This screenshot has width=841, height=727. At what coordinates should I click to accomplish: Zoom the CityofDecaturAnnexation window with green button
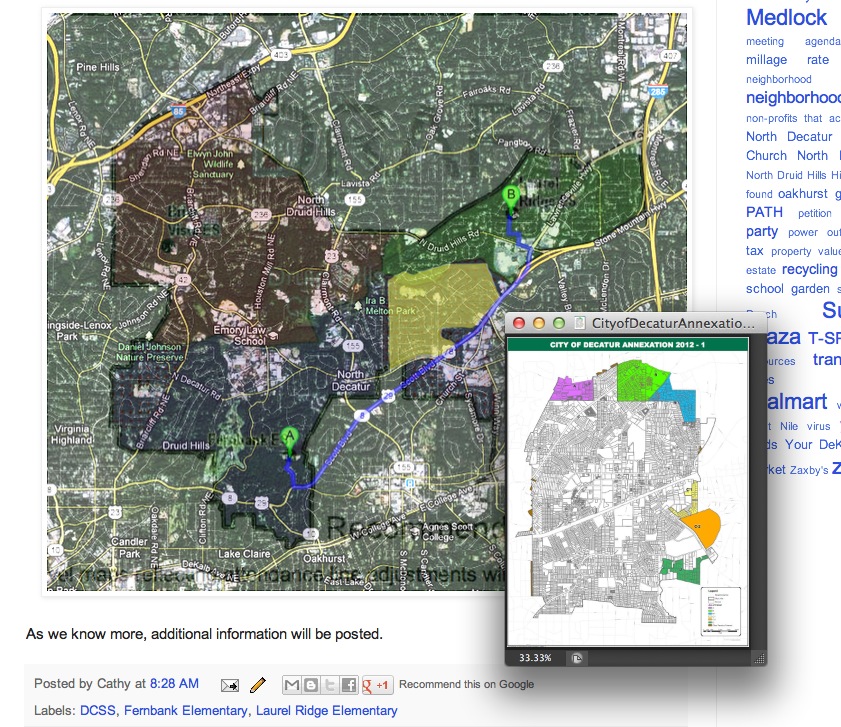[x=559, y=323]
